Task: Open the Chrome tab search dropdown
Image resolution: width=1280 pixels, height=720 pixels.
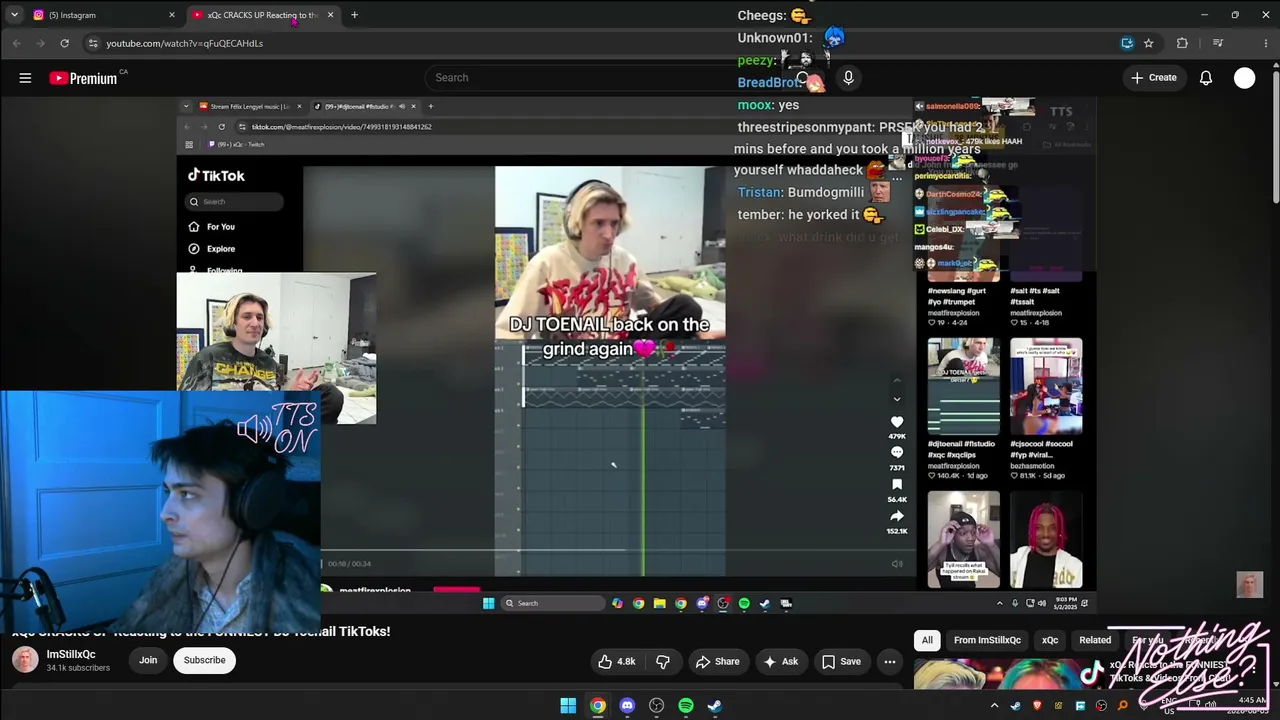Action: pos(14,15)
